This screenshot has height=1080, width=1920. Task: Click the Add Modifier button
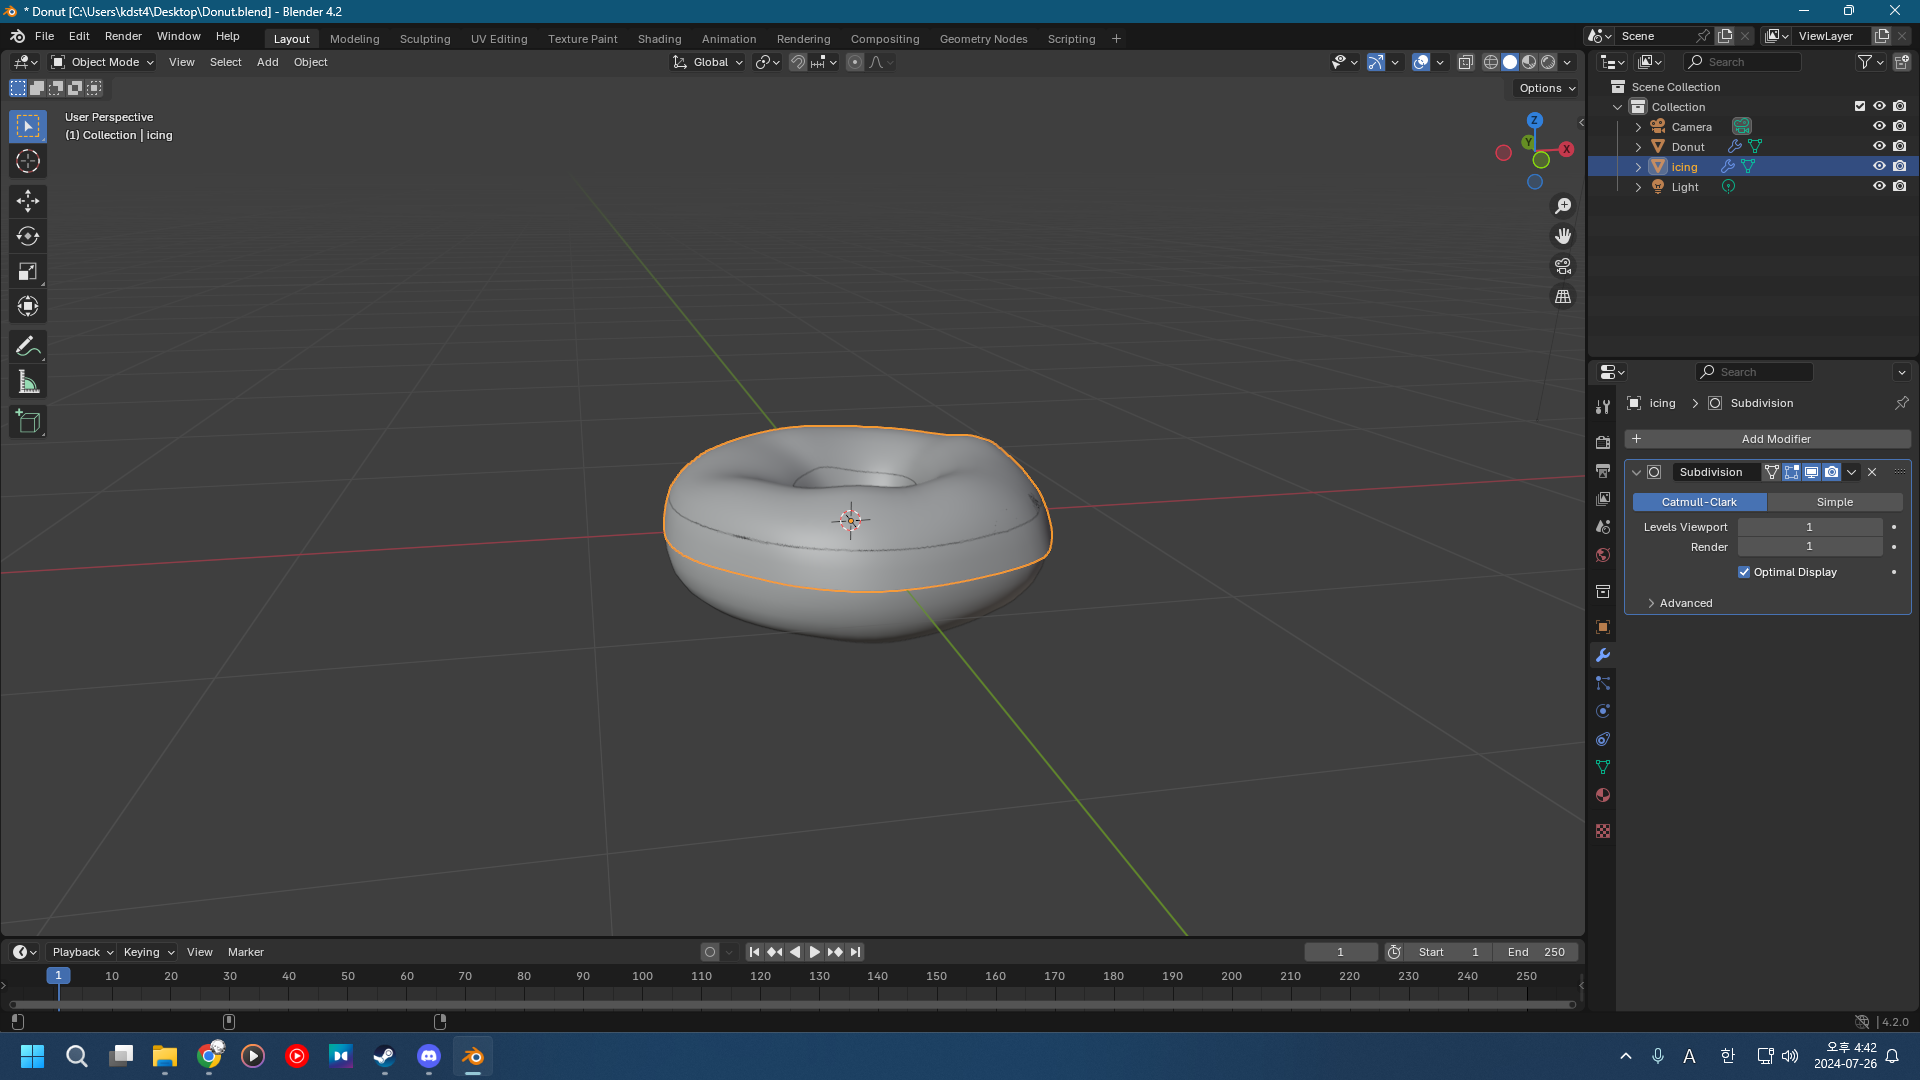[1767, 439]
